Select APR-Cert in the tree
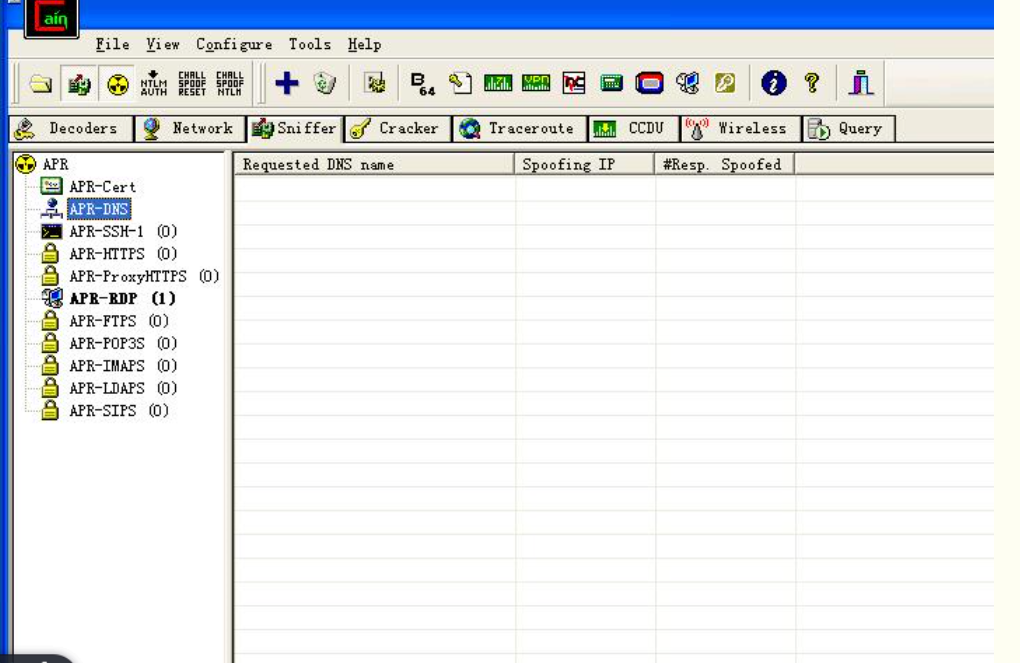 [102, 187]
